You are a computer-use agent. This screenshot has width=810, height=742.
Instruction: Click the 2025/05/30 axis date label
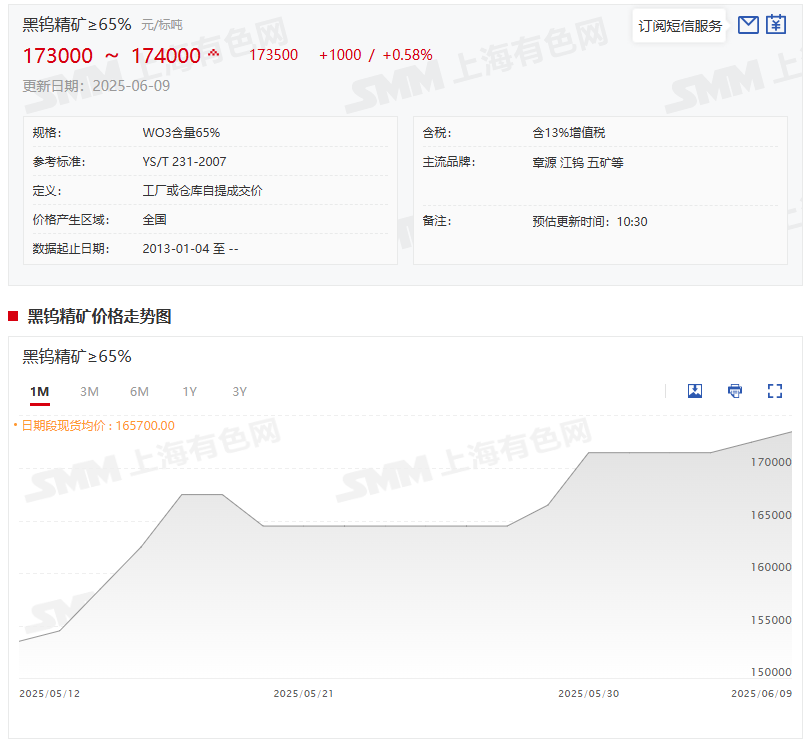click(588, 693)
